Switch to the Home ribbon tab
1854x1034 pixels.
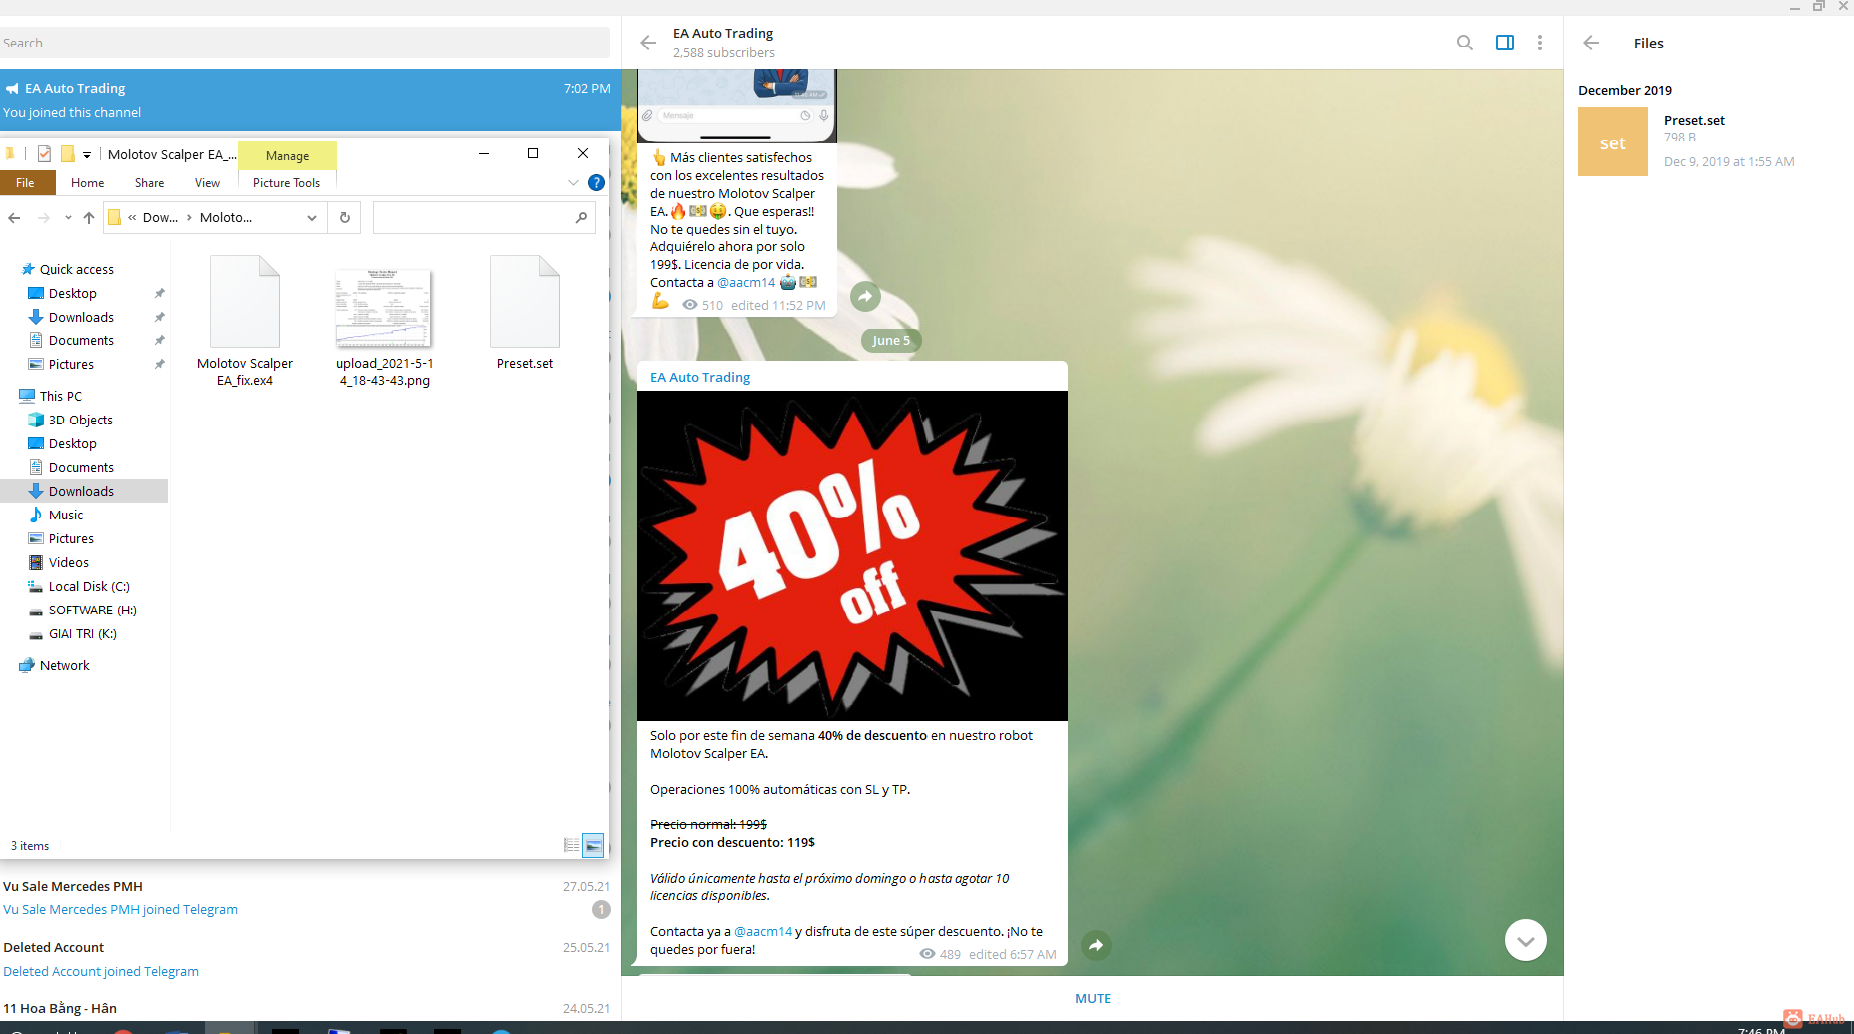[88, 183]
